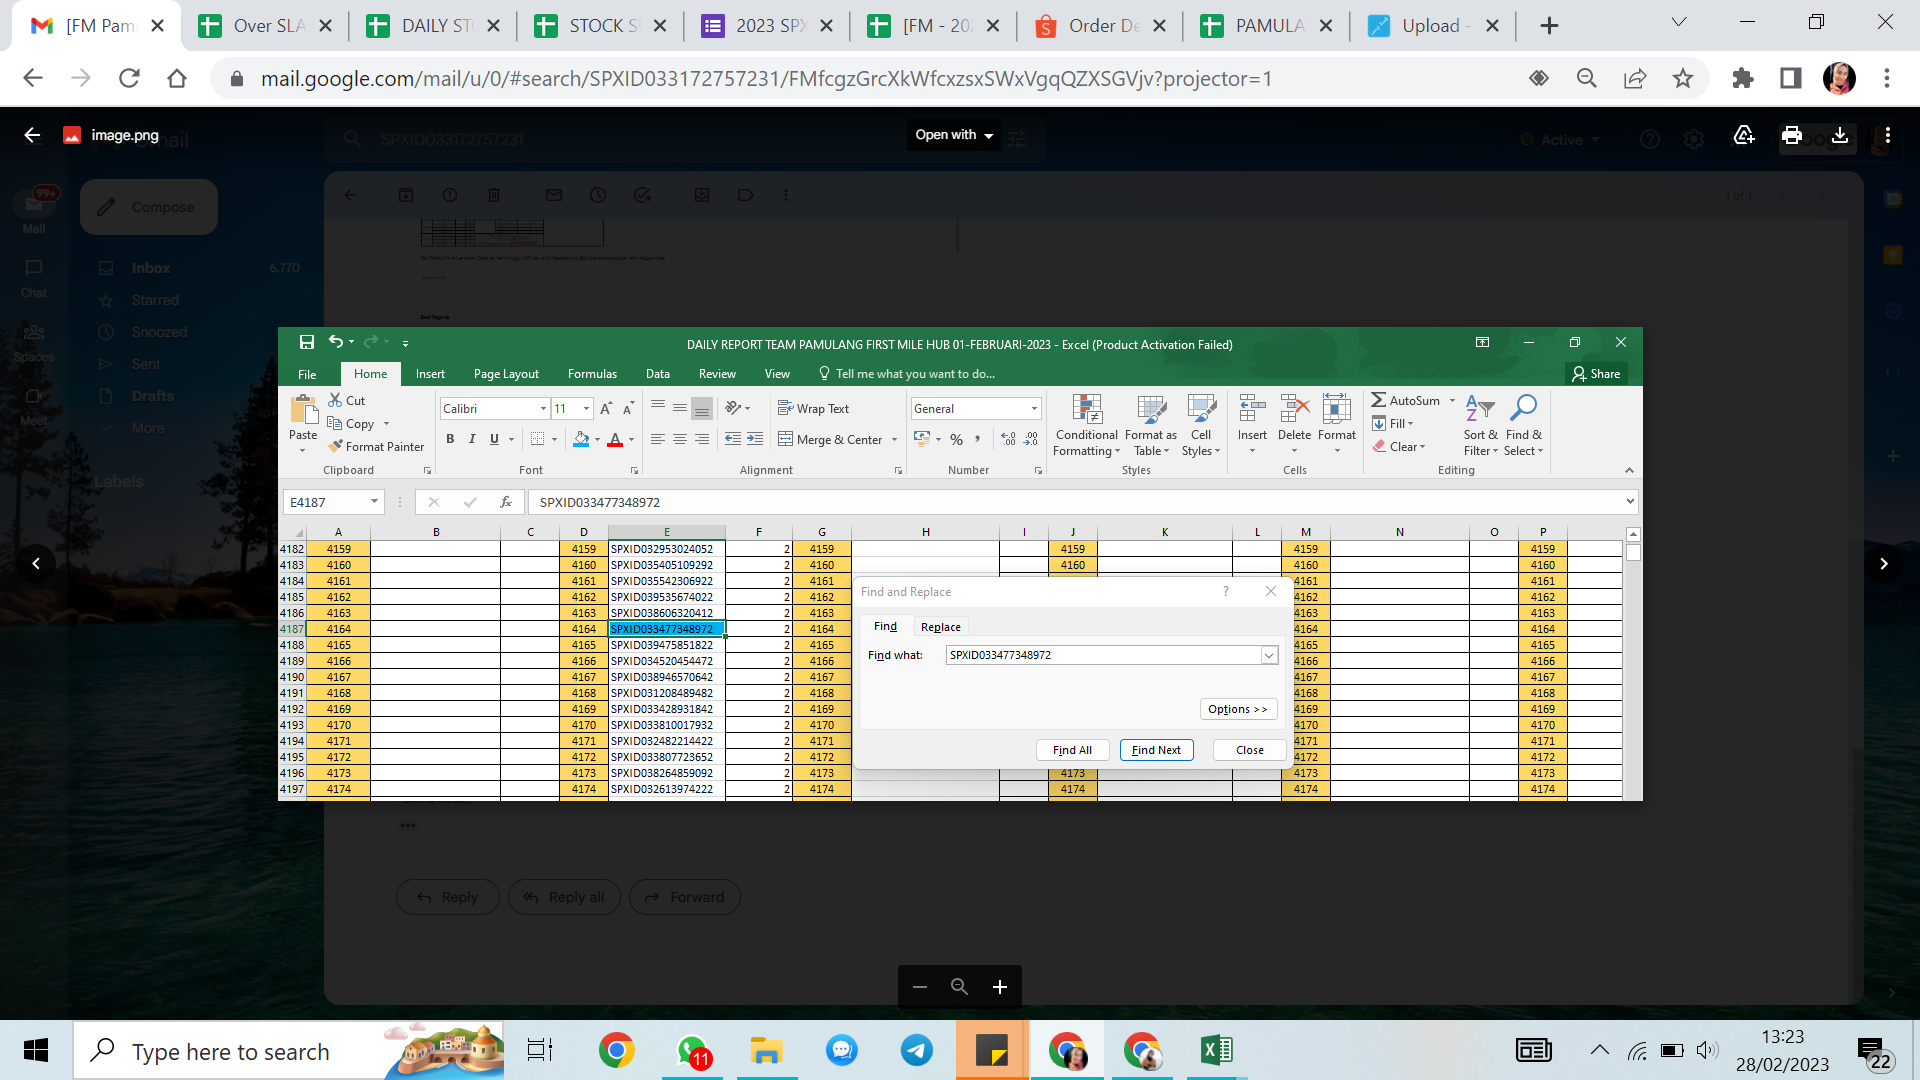Click Fill Color bucket in Excel image
The width and height of the screenshot is (1920, 1080).
(581, 439)
